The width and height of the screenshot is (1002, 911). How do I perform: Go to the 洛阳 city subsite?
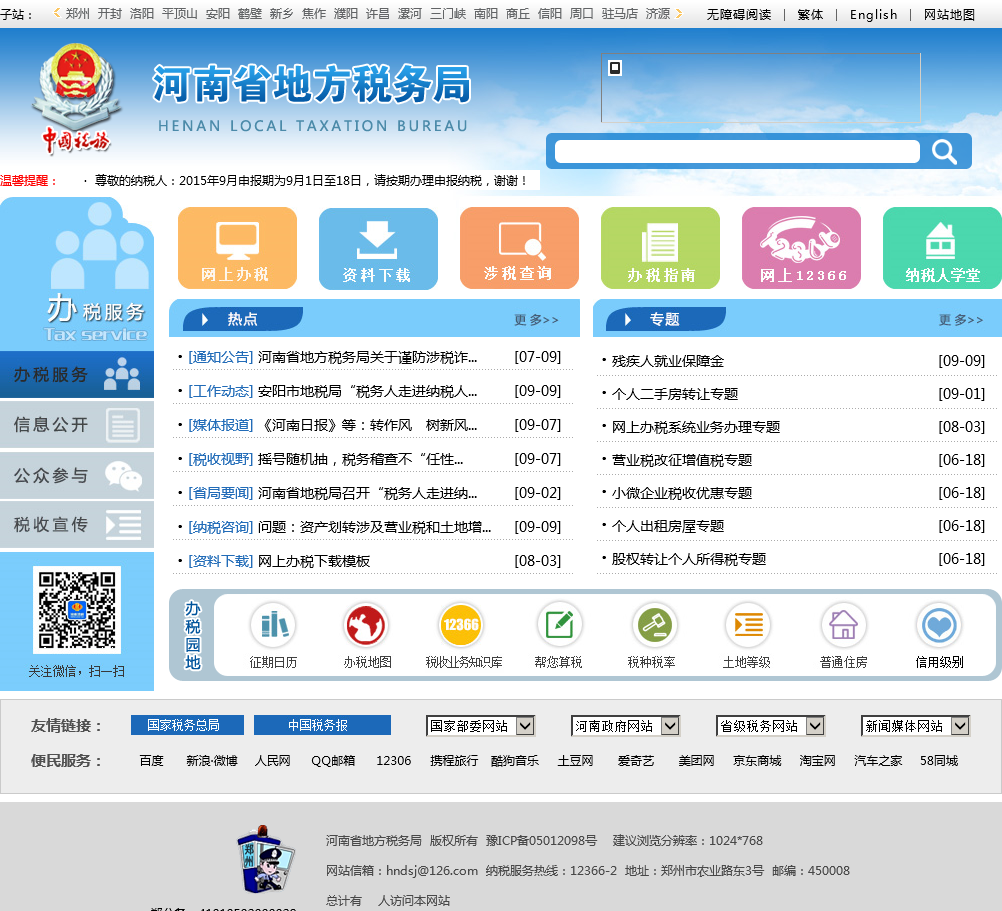pos(141,13)
